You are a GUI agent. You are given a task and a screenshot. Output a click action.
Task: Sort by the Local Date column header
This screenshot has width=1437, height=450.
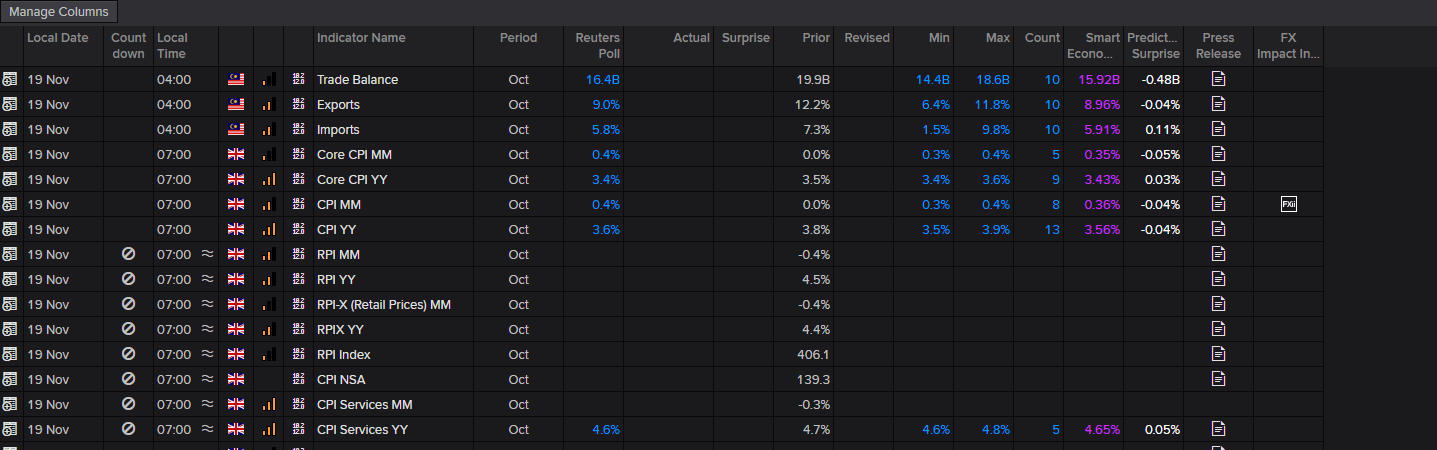[58, 38]
